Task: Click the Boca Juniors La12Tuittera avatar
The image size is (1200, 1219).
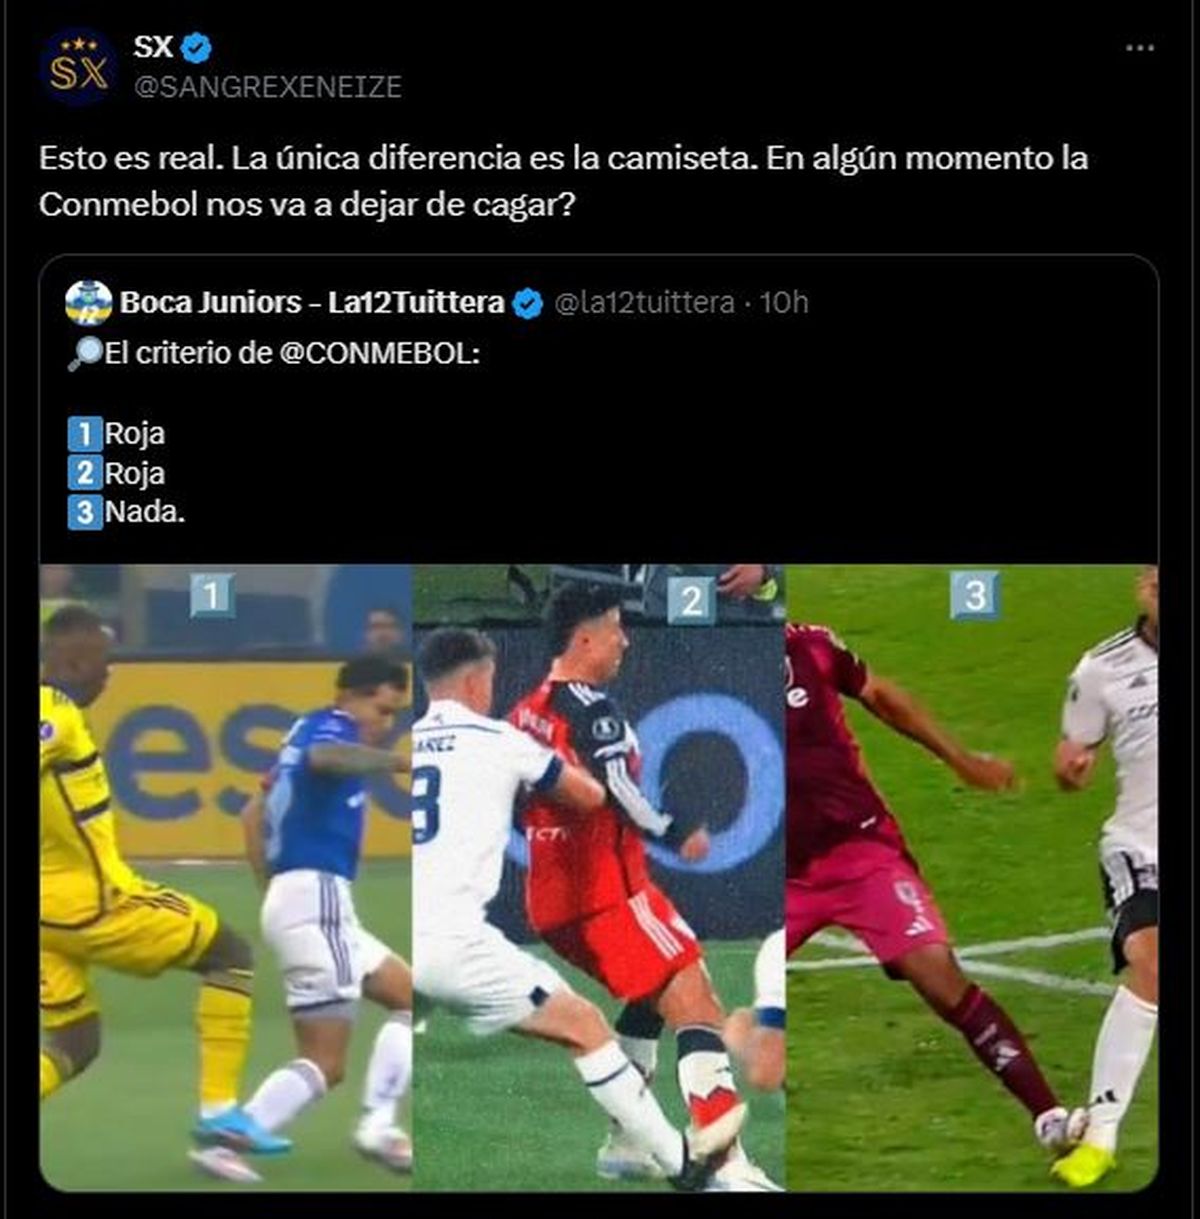Action: coord(89,302)
